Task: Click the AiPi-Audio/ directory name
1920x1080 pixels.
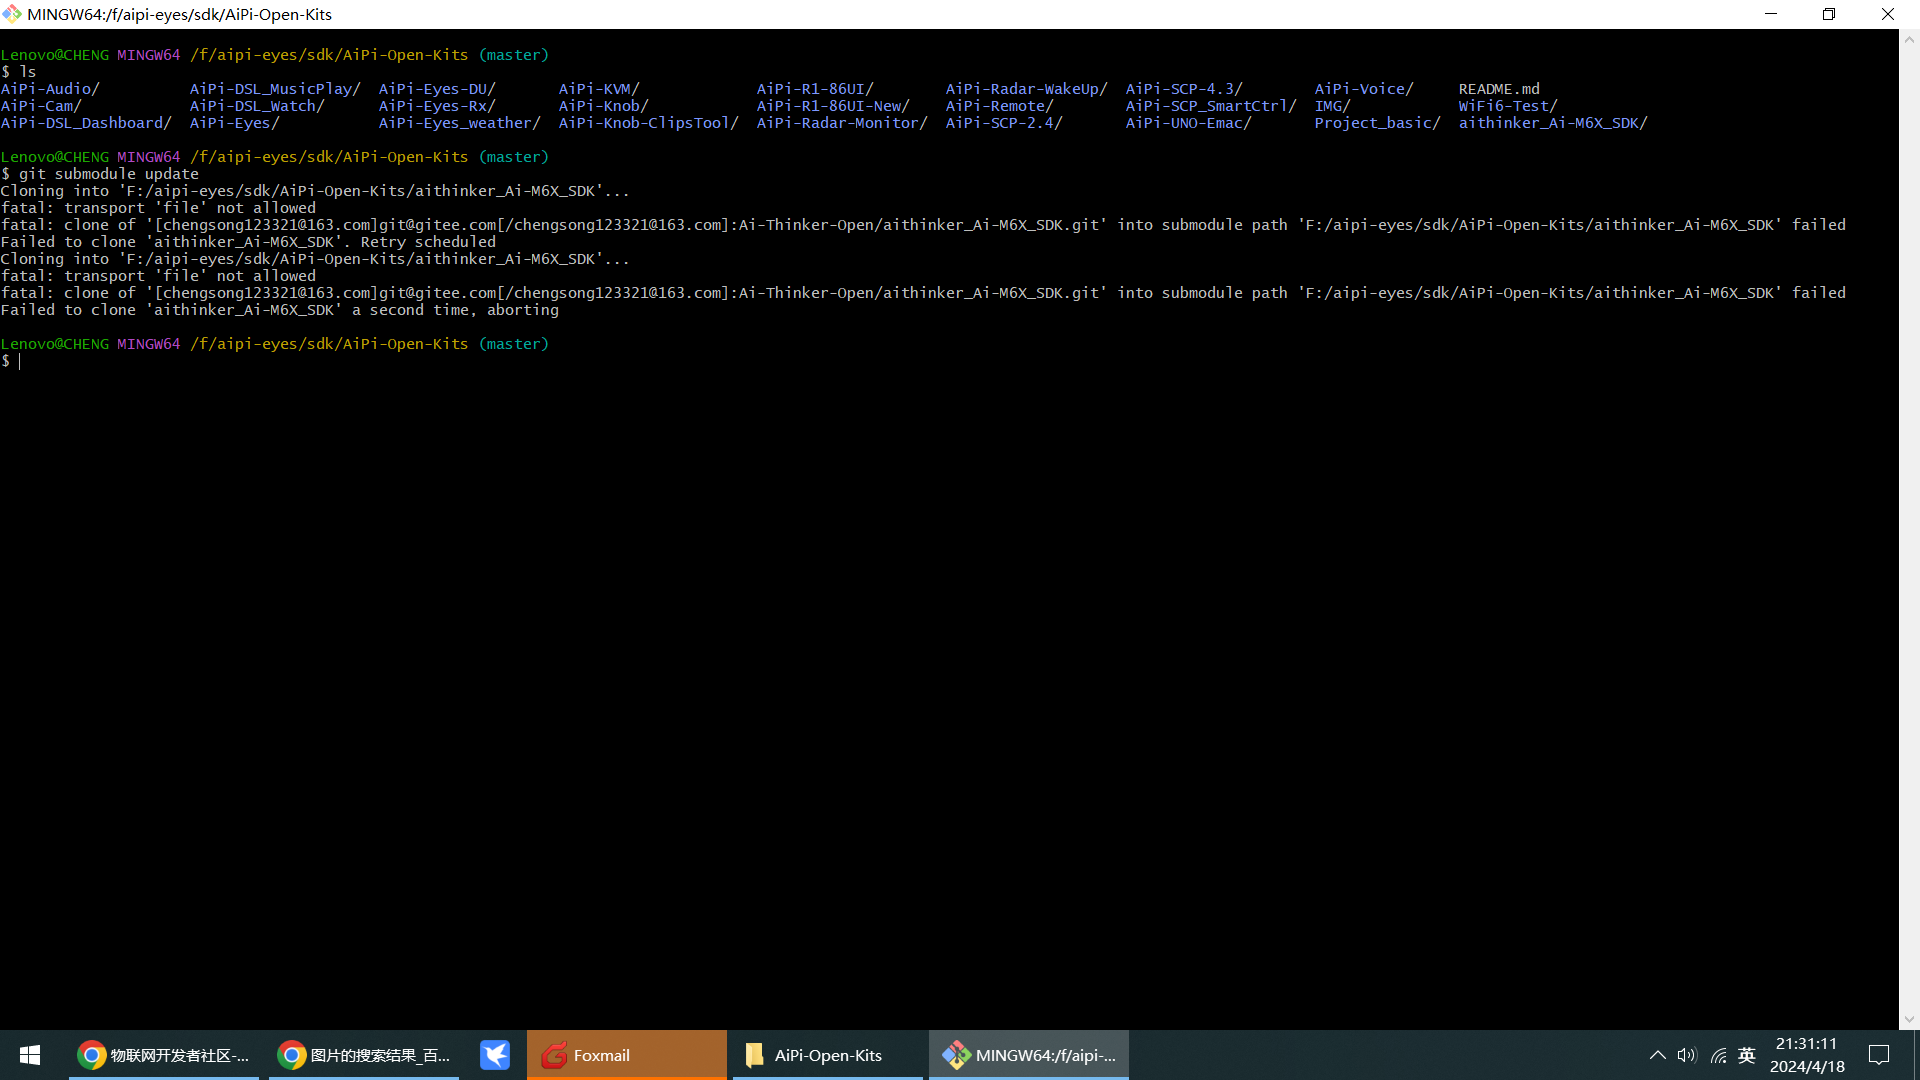Action: pos(50,89)
